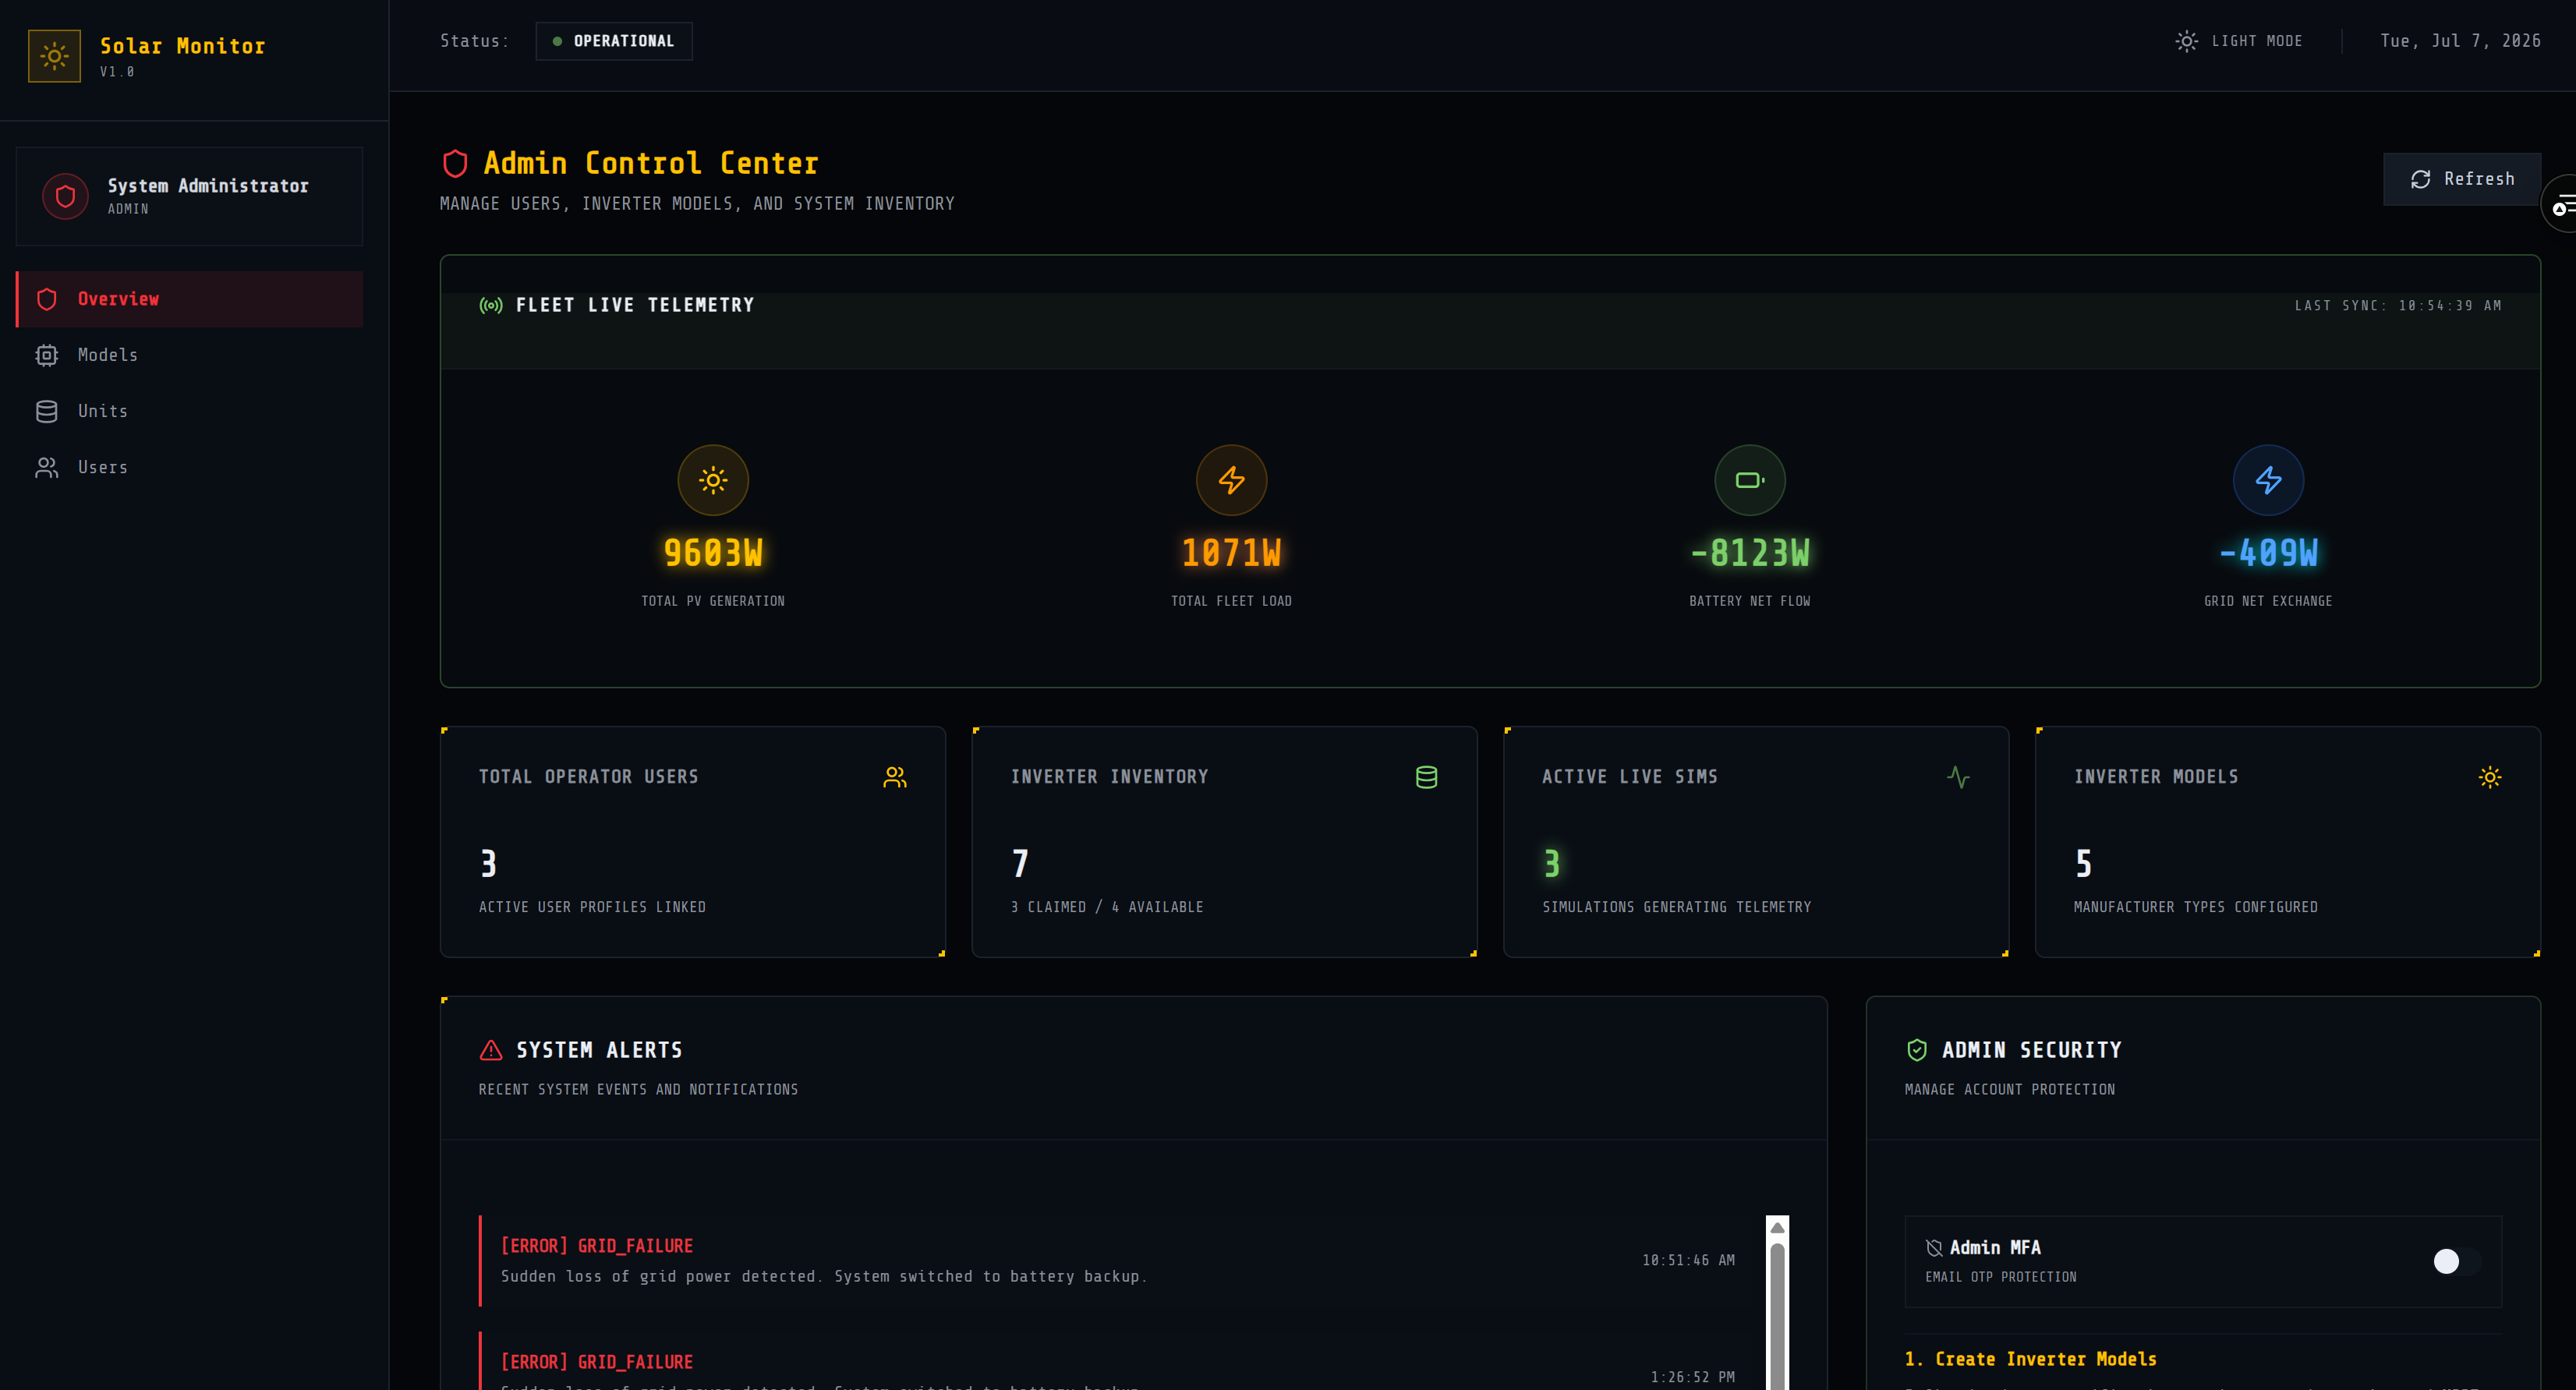This screenshot has width=2576, height=1390.
Task: Open the Models sidebar item
Action: pyautogui.click(x=189, y=355)
